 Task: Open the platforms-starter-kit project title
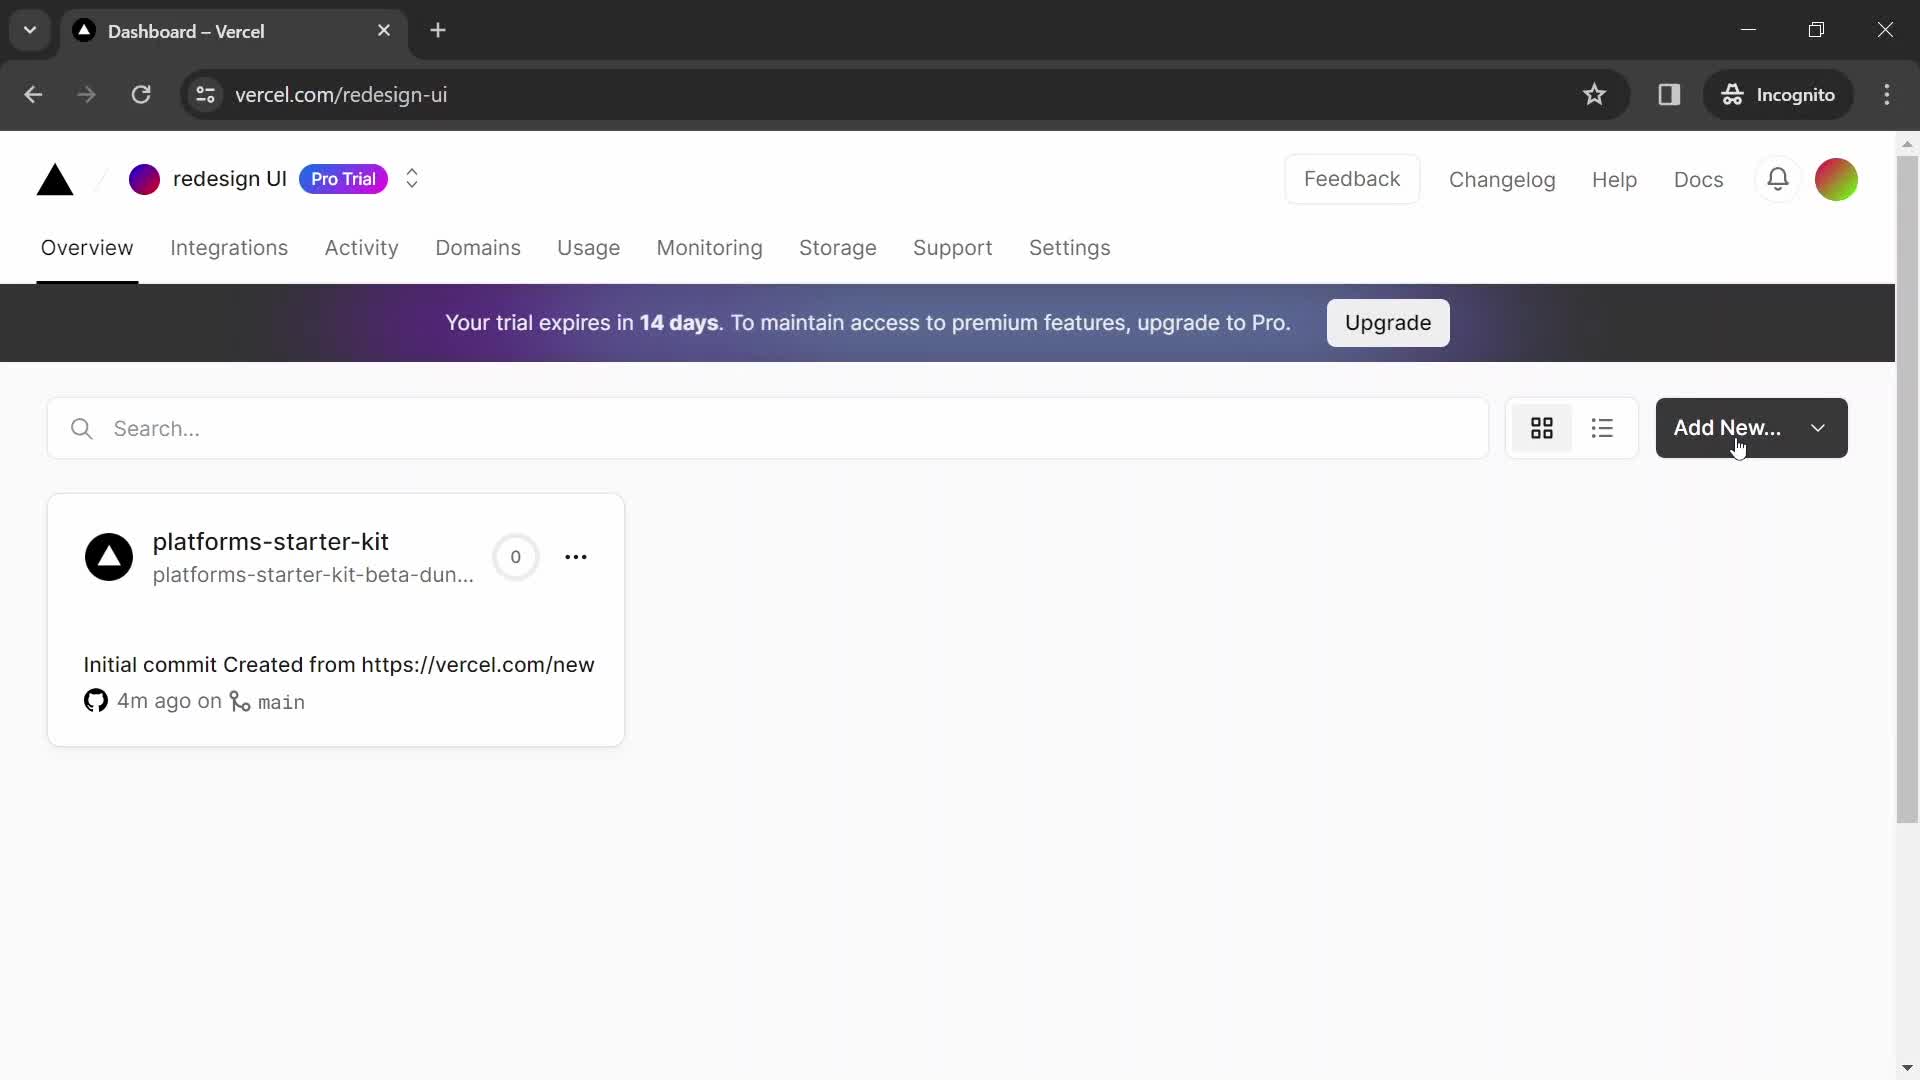click(270, 541)
